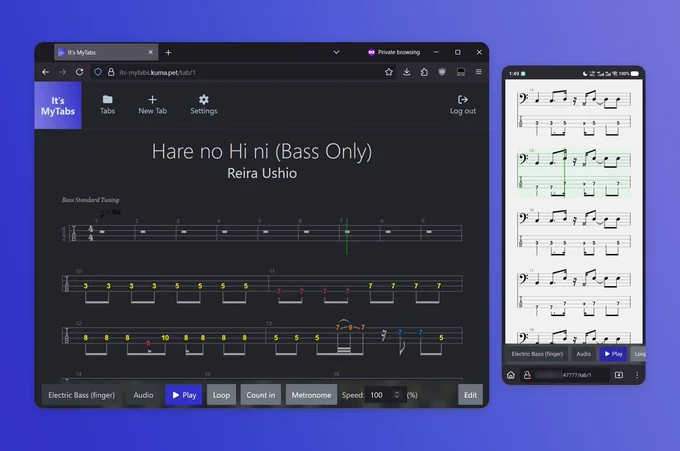The width and height of the screenshot is (680, 451).
Task: Log out using the header icon
Action: tap(463, 105)
